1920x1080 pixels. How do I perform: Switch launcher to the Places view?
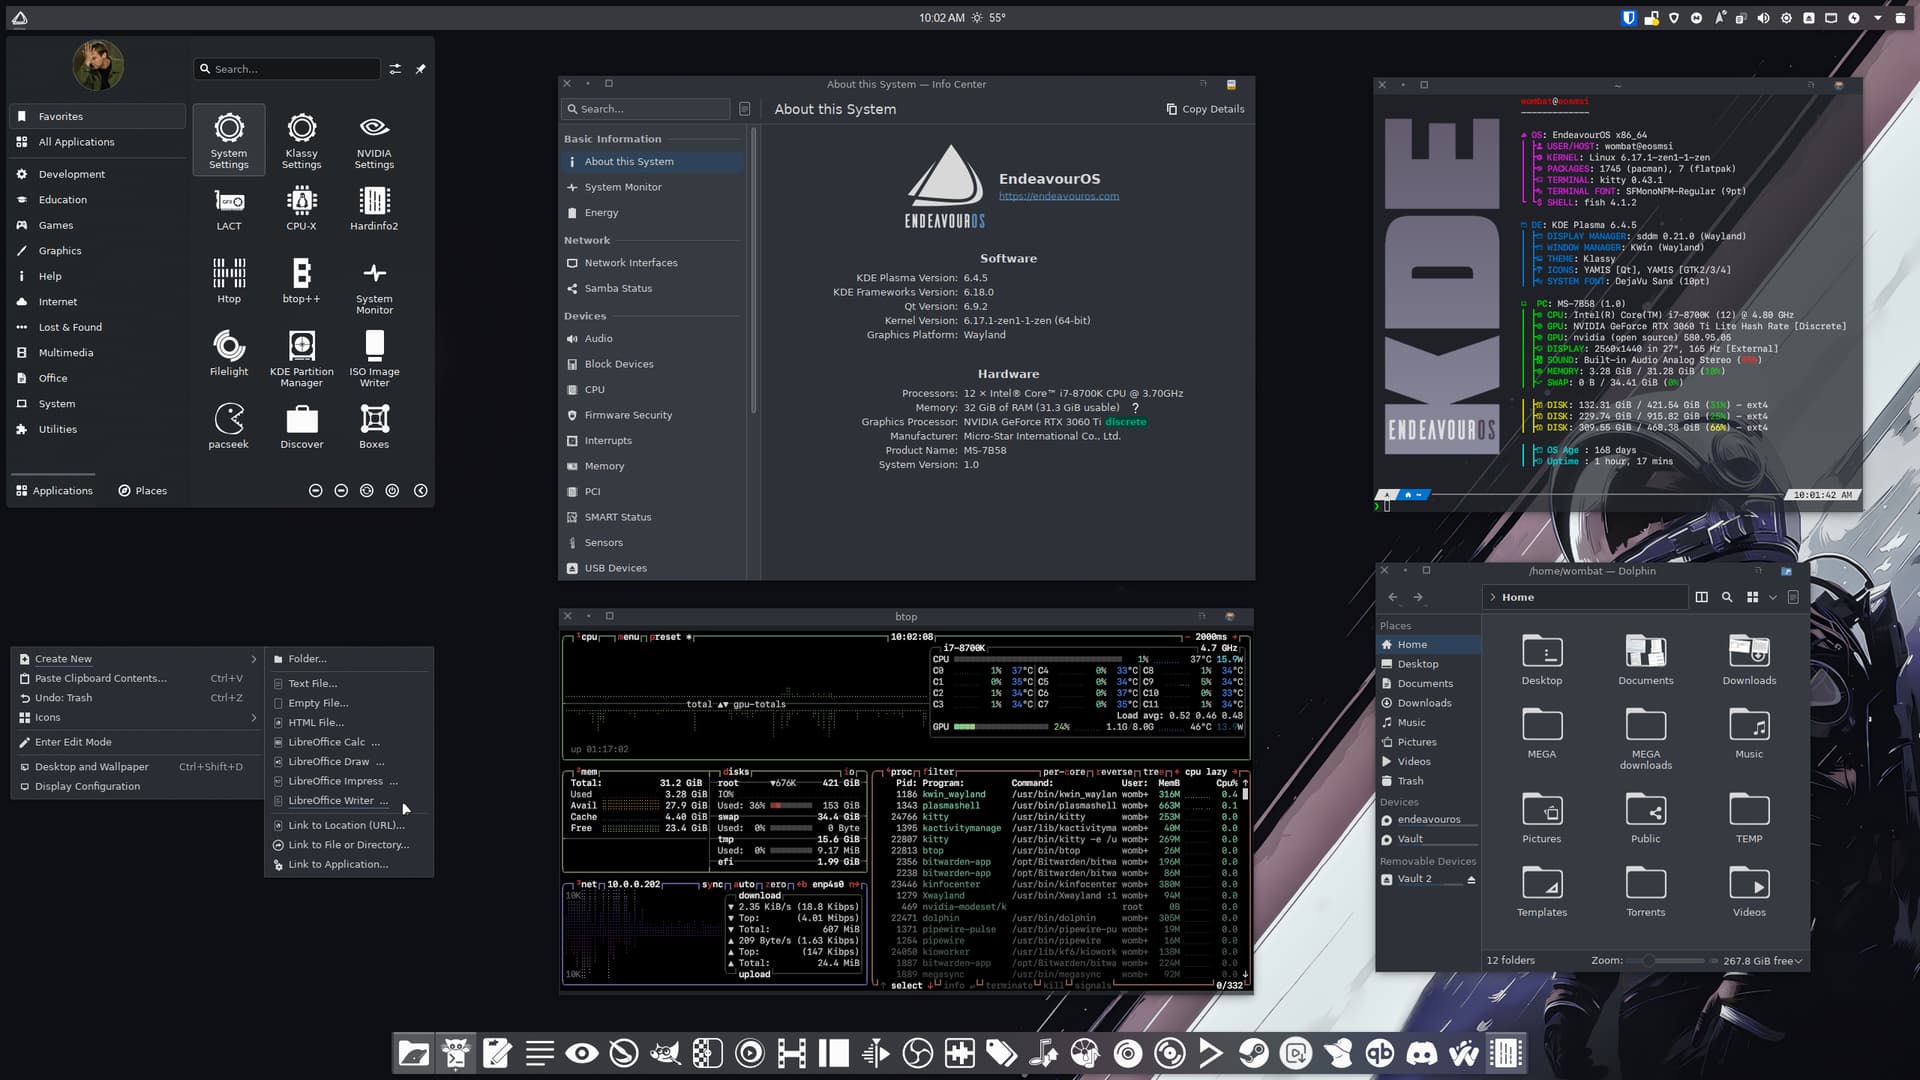142,490
